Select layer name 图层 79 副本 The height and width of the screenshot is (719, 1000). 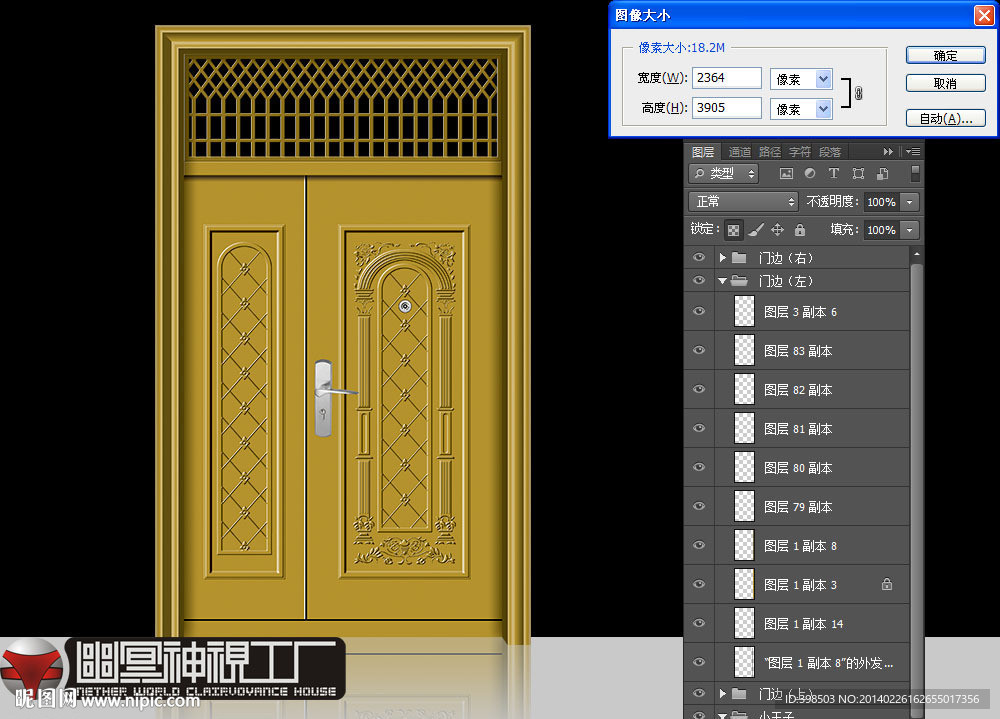click(798, 507)
